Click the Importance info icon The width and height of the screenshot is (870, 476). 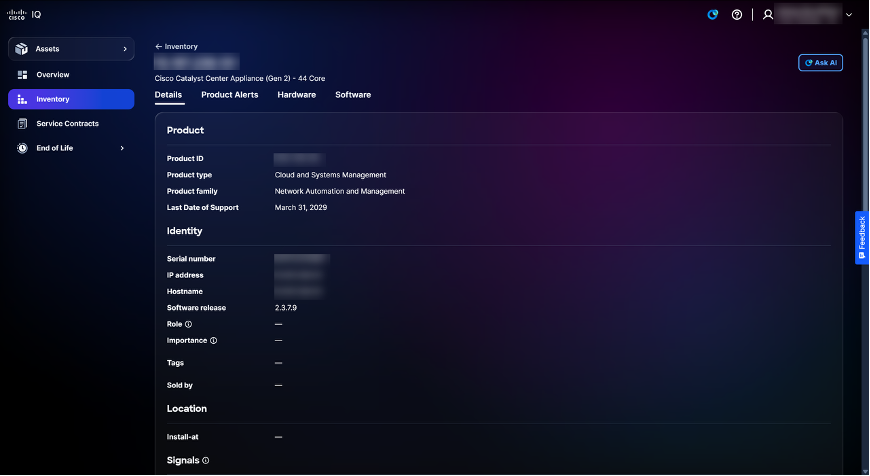[214, 341]
